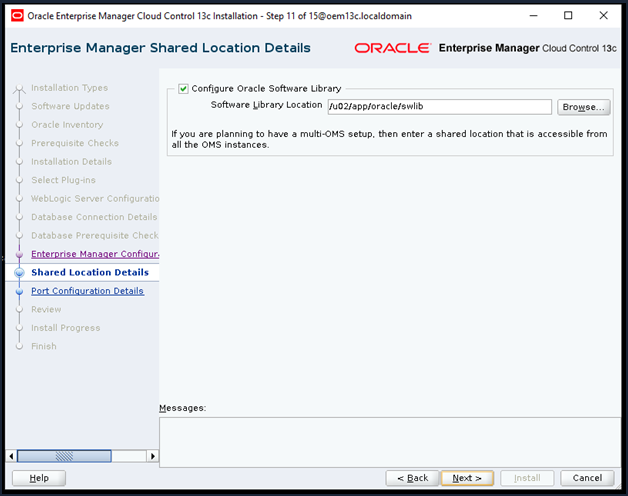Screen dimensions: 628x496
Task: Open the Browse file chooser
Action: point(584,107)
